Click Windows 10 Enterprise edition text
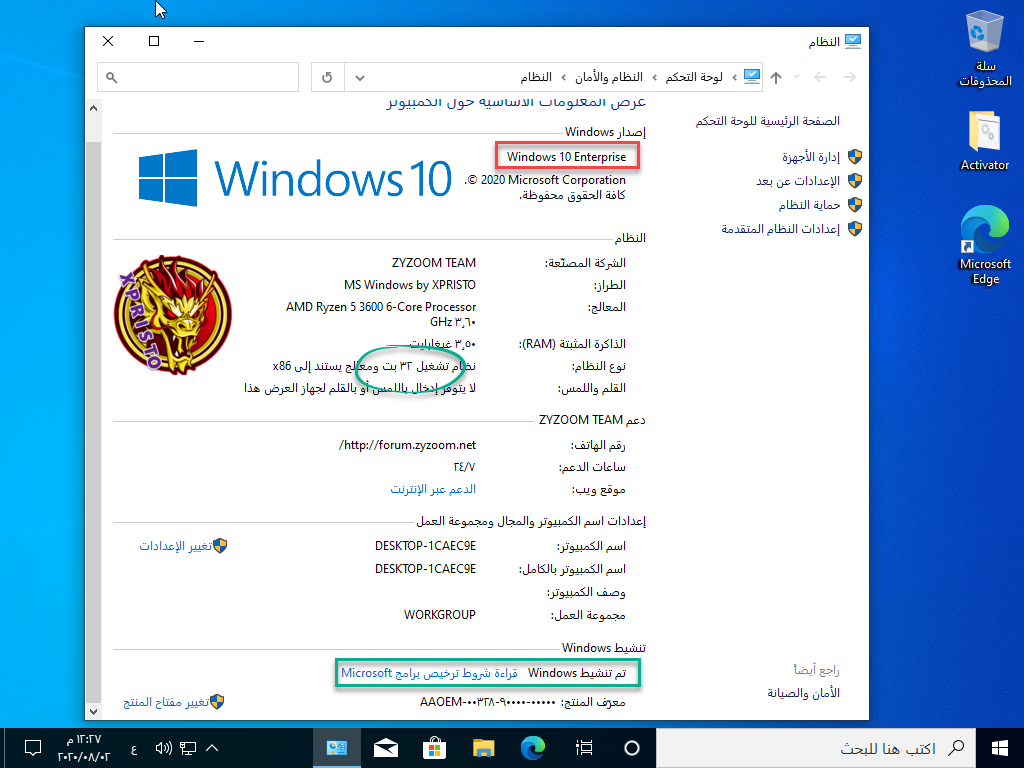The image size is (1024, 768). click(566, 157)
